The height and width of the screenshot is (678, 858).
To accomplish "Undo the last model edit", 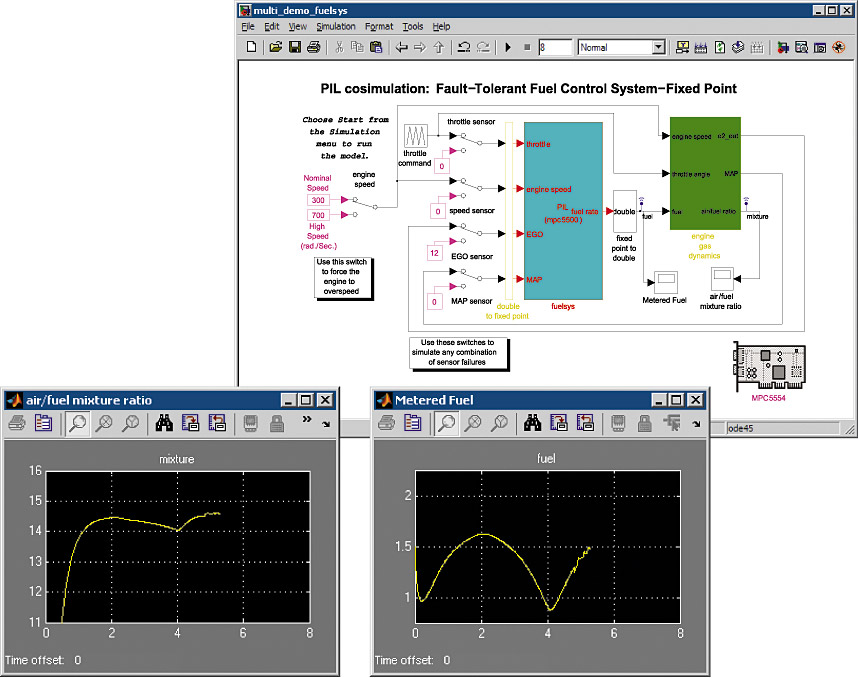I will click(x=464, y=47).
